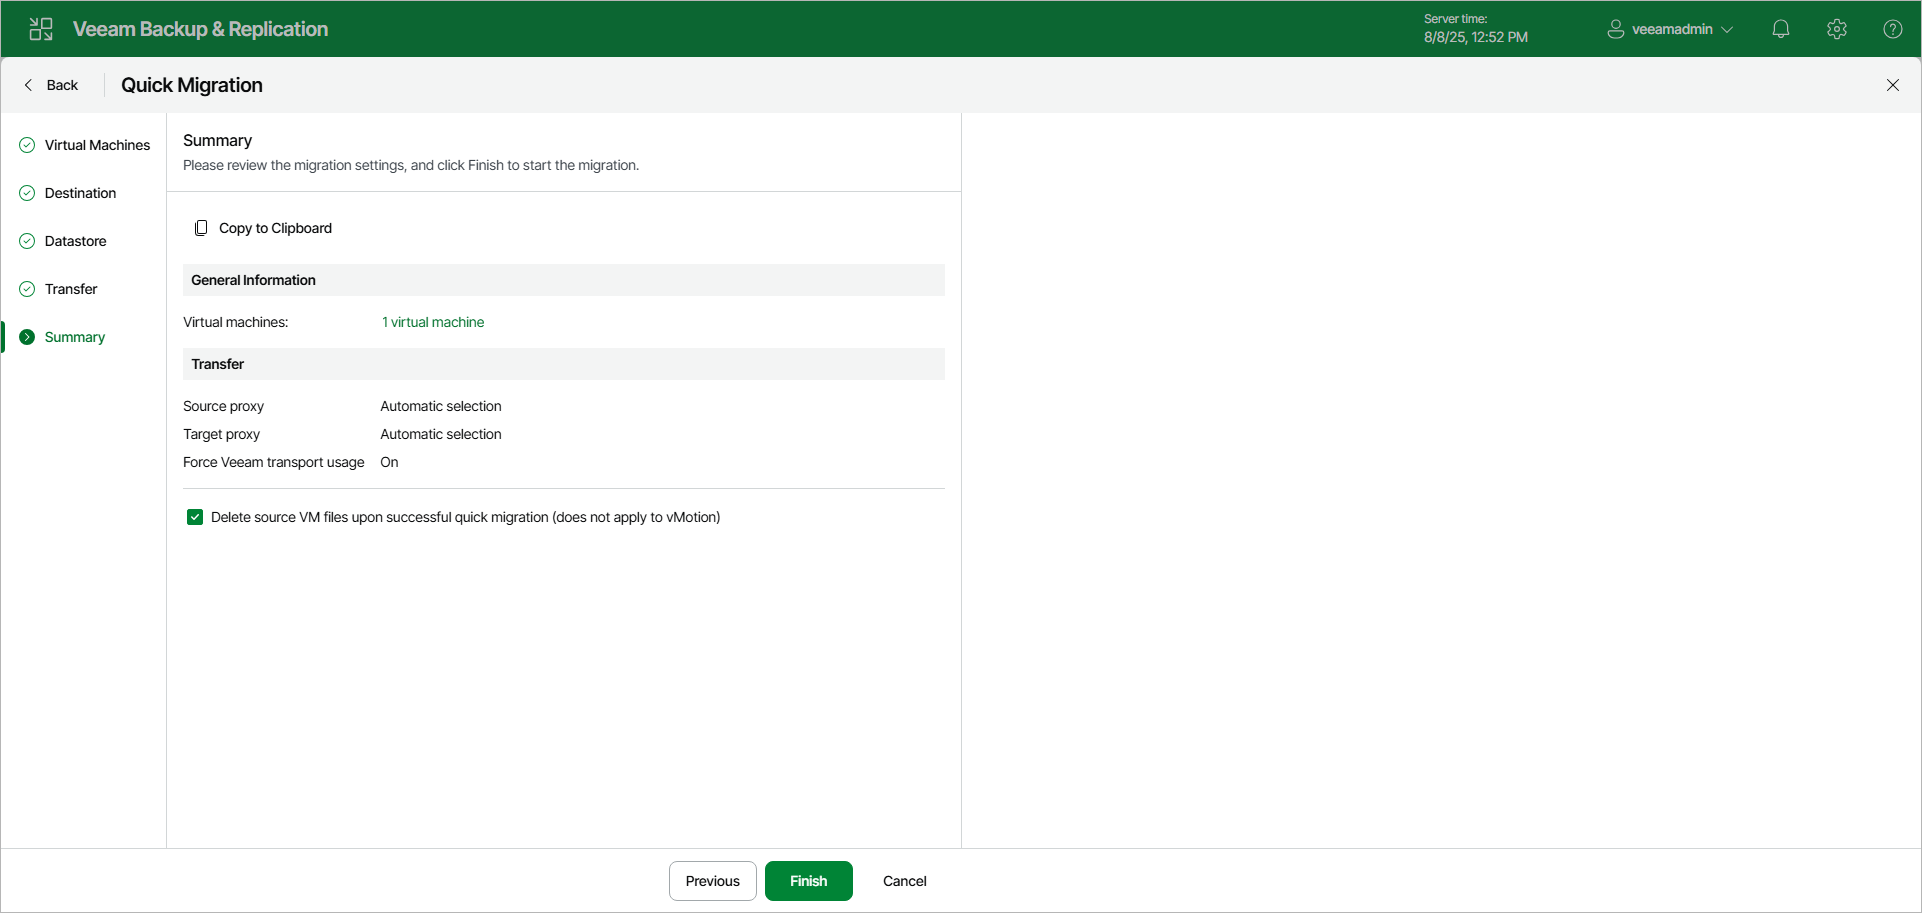Click the Target proxy label

pyautogui.click(x=221, y=434)
